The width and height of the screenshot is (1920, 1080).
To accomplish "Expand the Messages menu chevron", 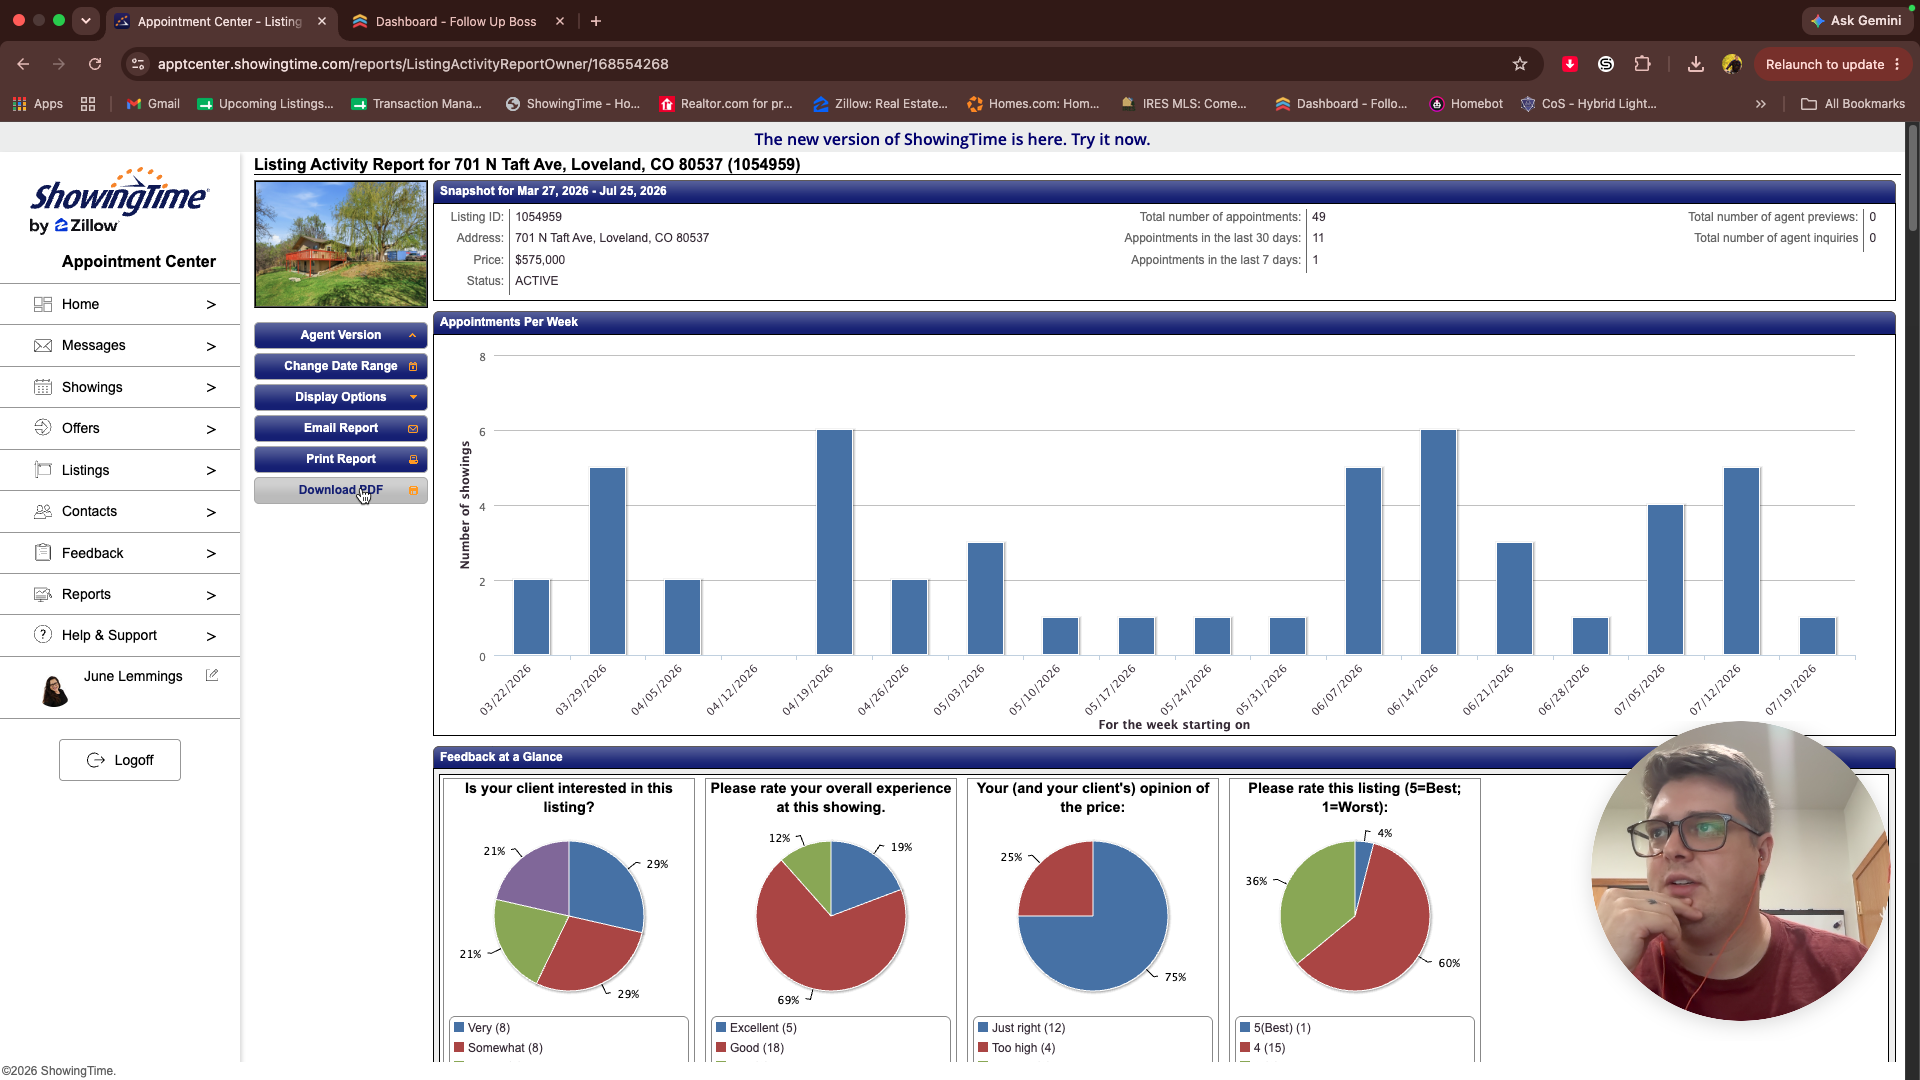I will point(211,346).
